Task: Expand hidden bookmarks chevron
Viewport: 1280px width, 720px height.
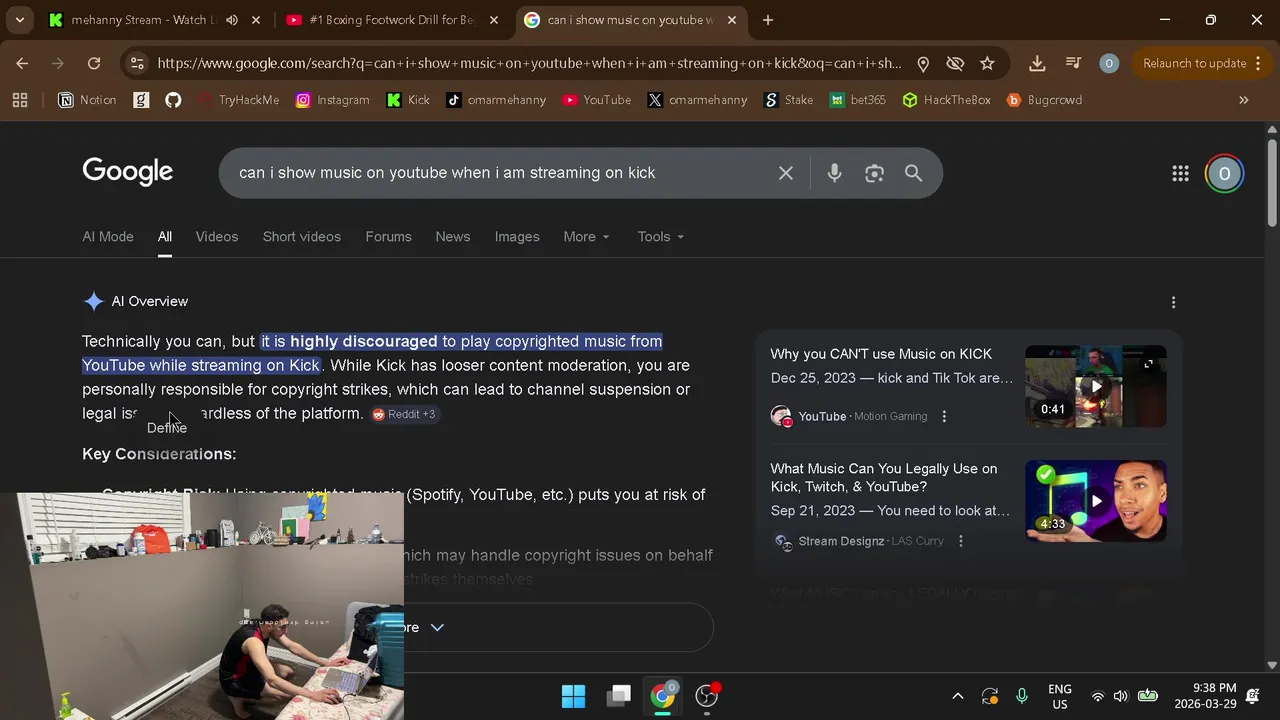Action: coord(1244,100)
